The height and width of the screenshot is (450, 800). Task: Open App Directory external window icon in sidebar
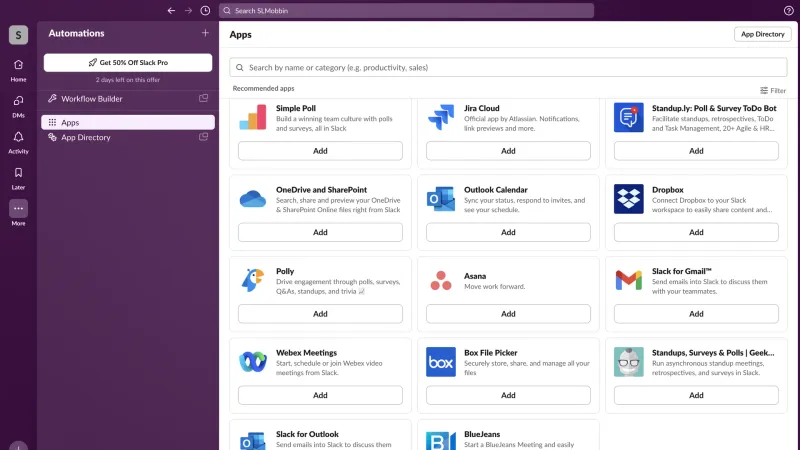pos(204,137)
